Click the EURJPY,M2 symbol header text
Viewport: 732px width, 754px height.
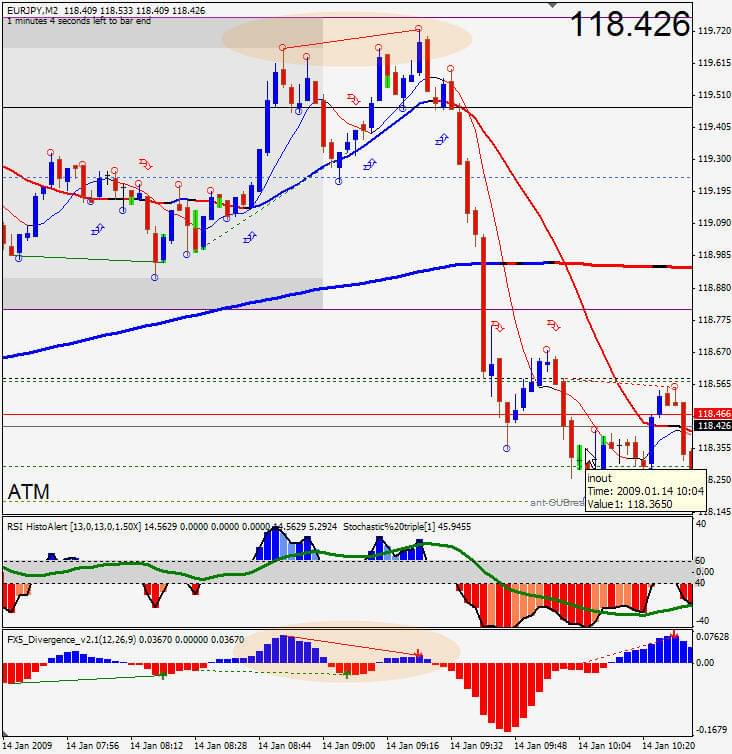(33, 10)
